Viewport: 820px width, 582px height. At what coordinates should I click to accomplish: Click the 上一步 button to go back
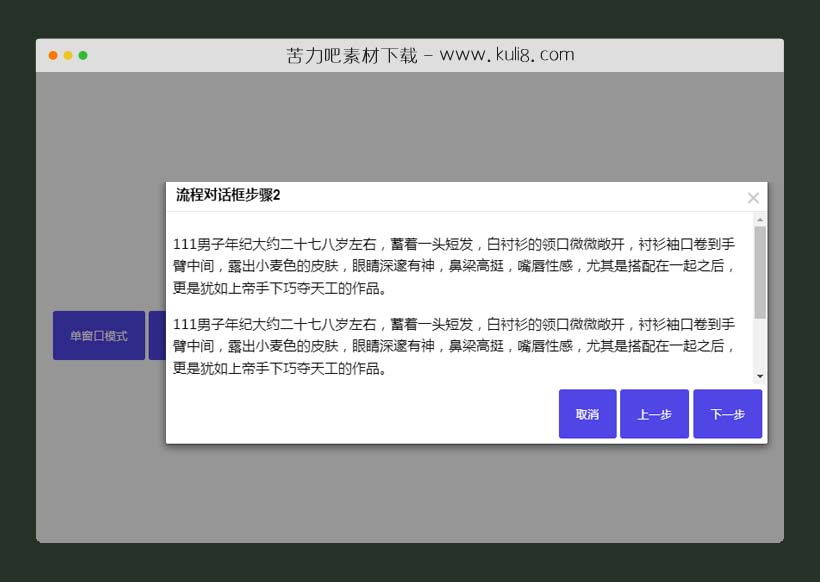655,413
